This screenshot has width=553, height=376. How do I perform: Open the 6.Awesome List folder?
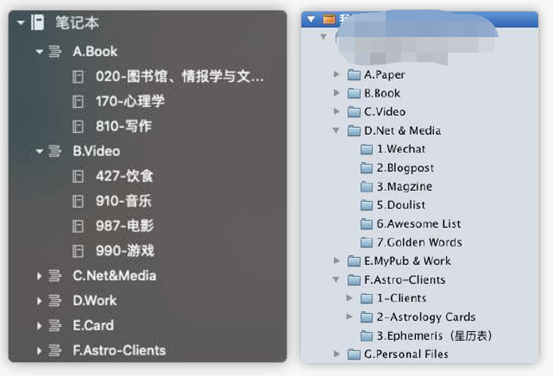(418, 224)
